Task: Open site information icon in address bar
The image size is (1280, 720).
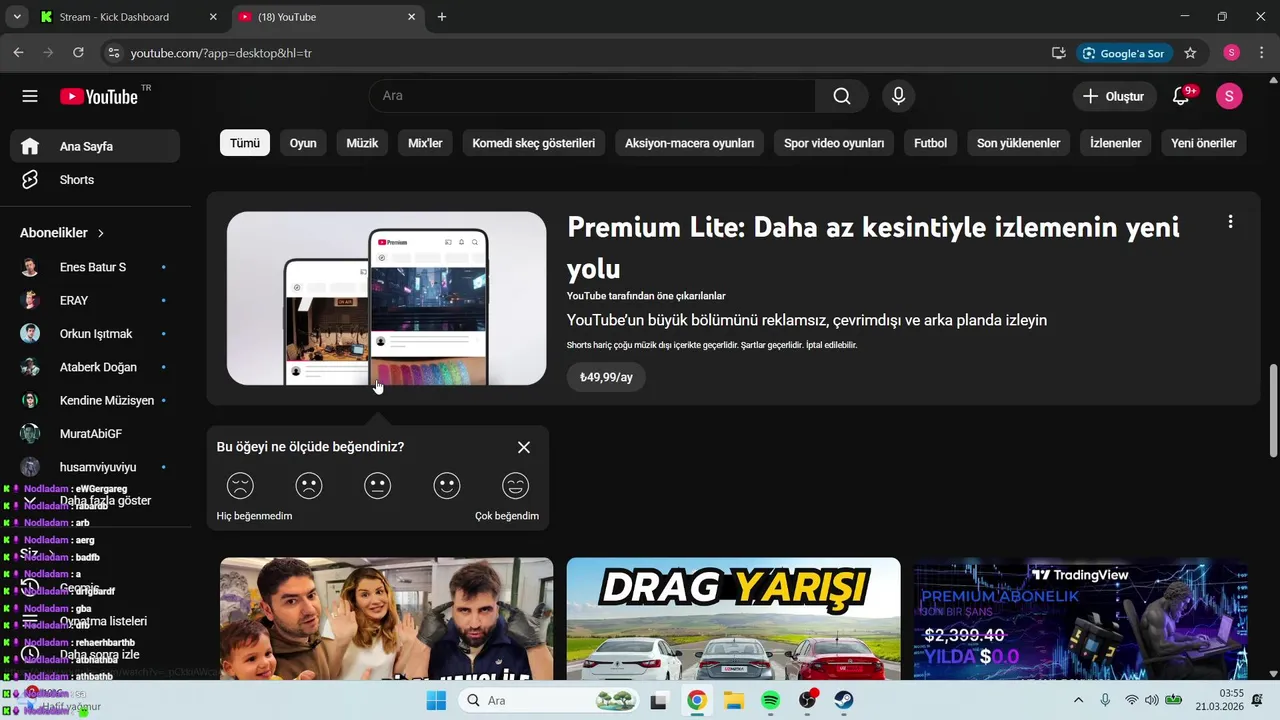Action: click(x=113, y=53)
